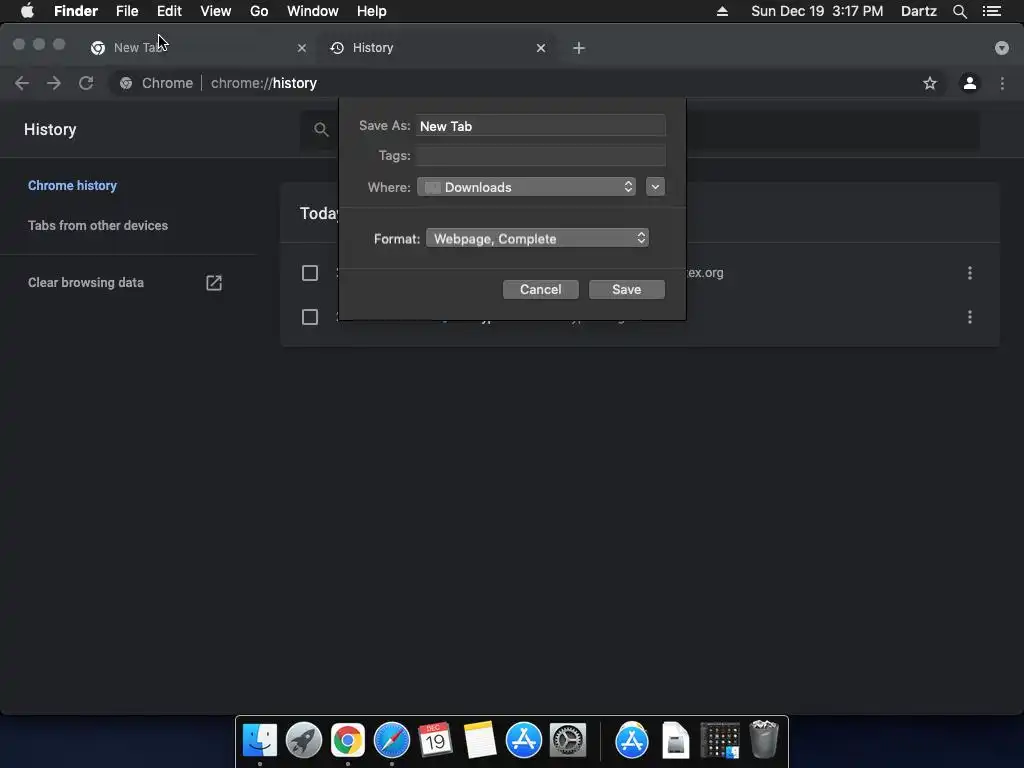
Task: Open the Edit menu
Action: (x=169, y=11)
